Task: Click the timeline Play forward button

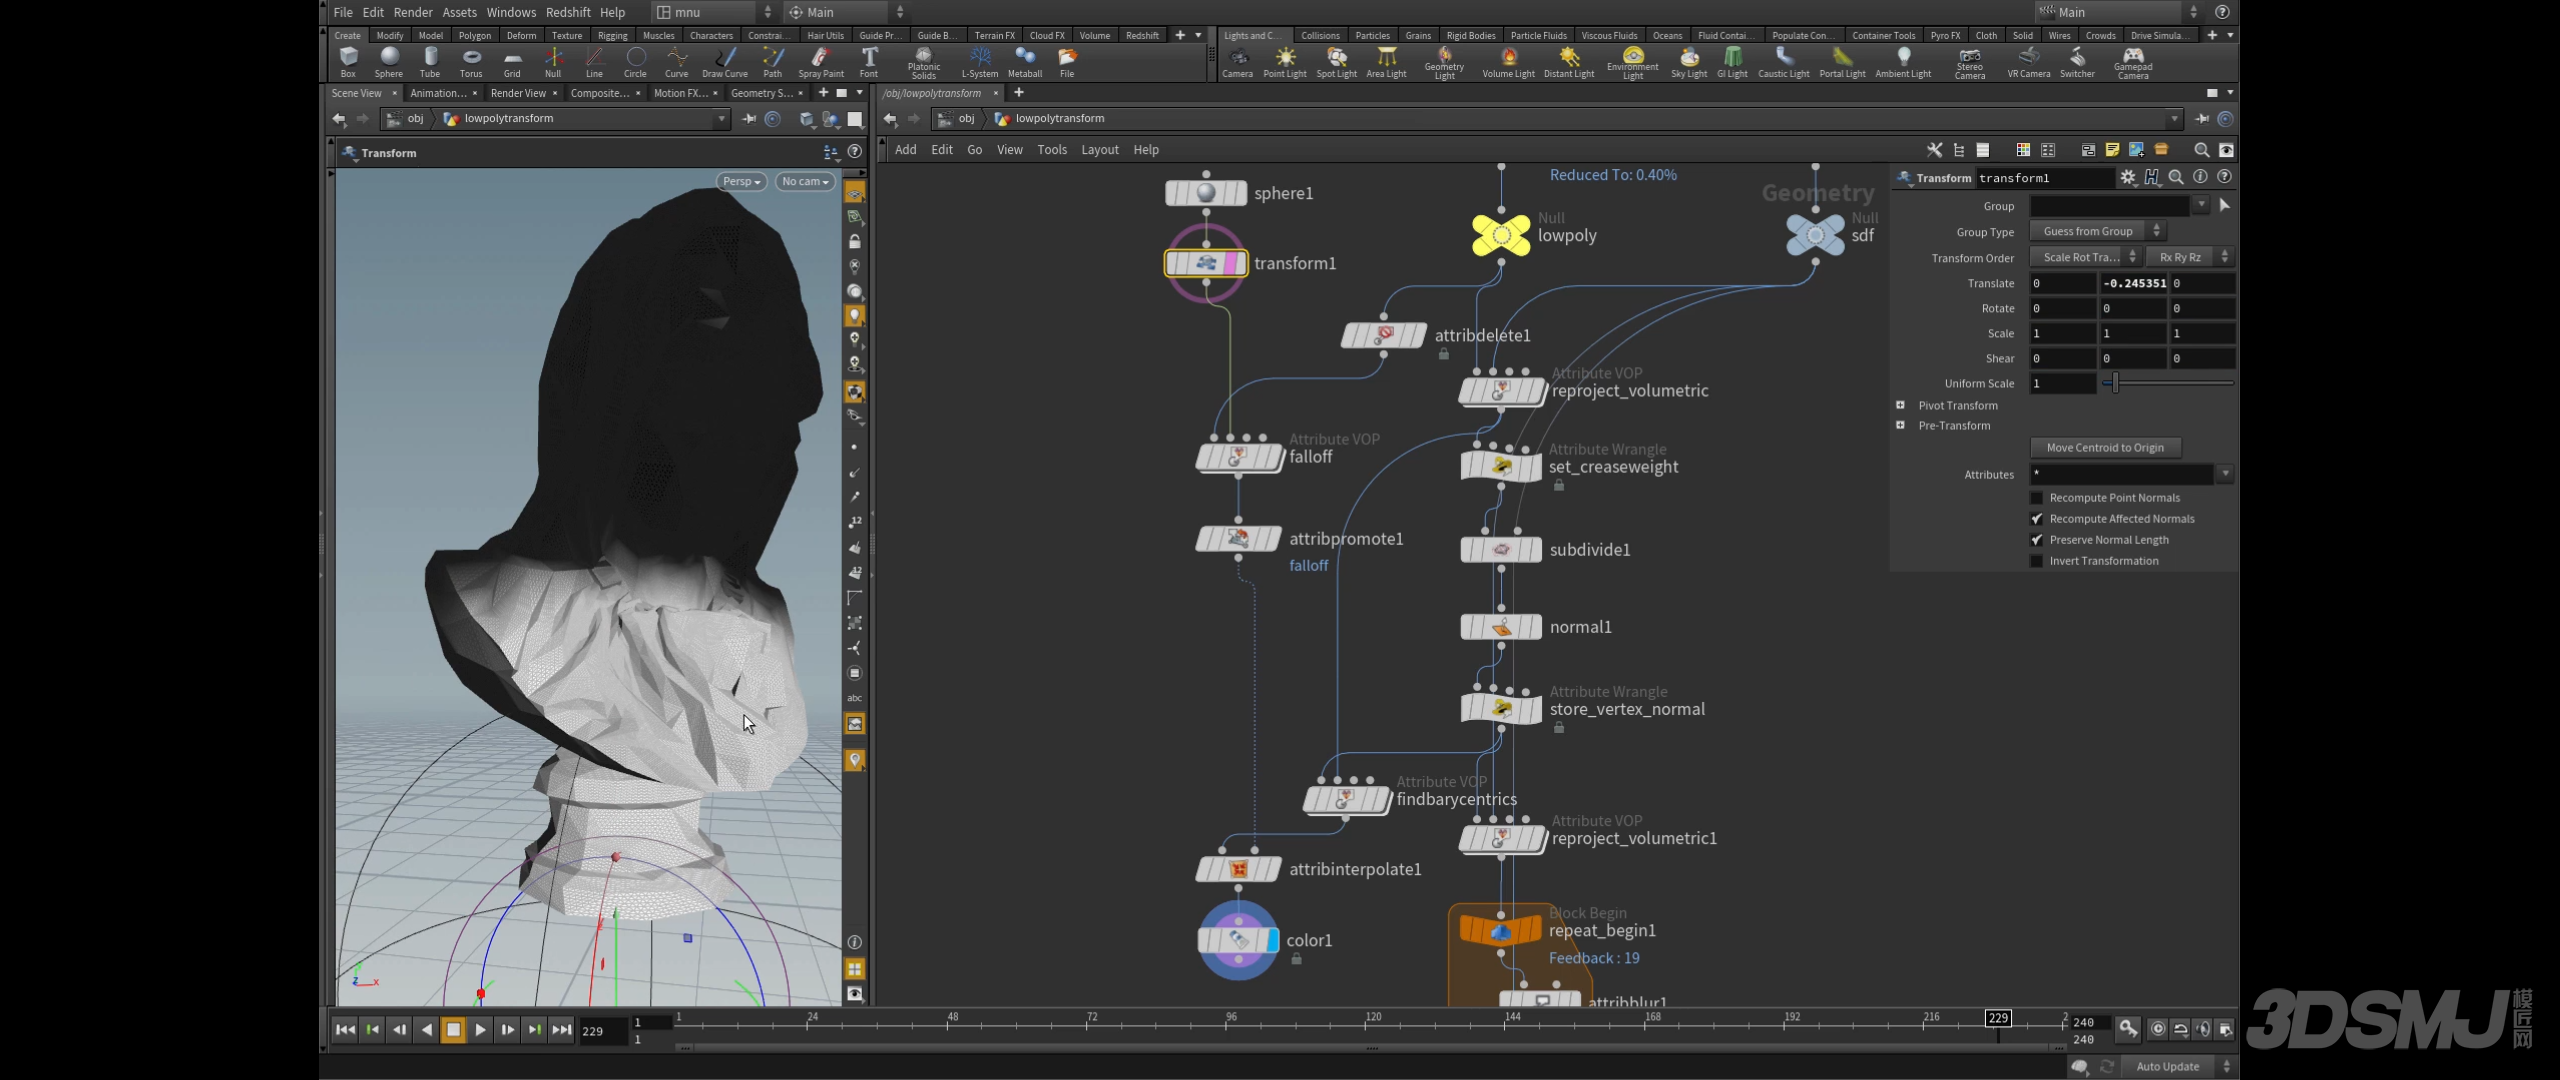Action: click(480, 1029)
